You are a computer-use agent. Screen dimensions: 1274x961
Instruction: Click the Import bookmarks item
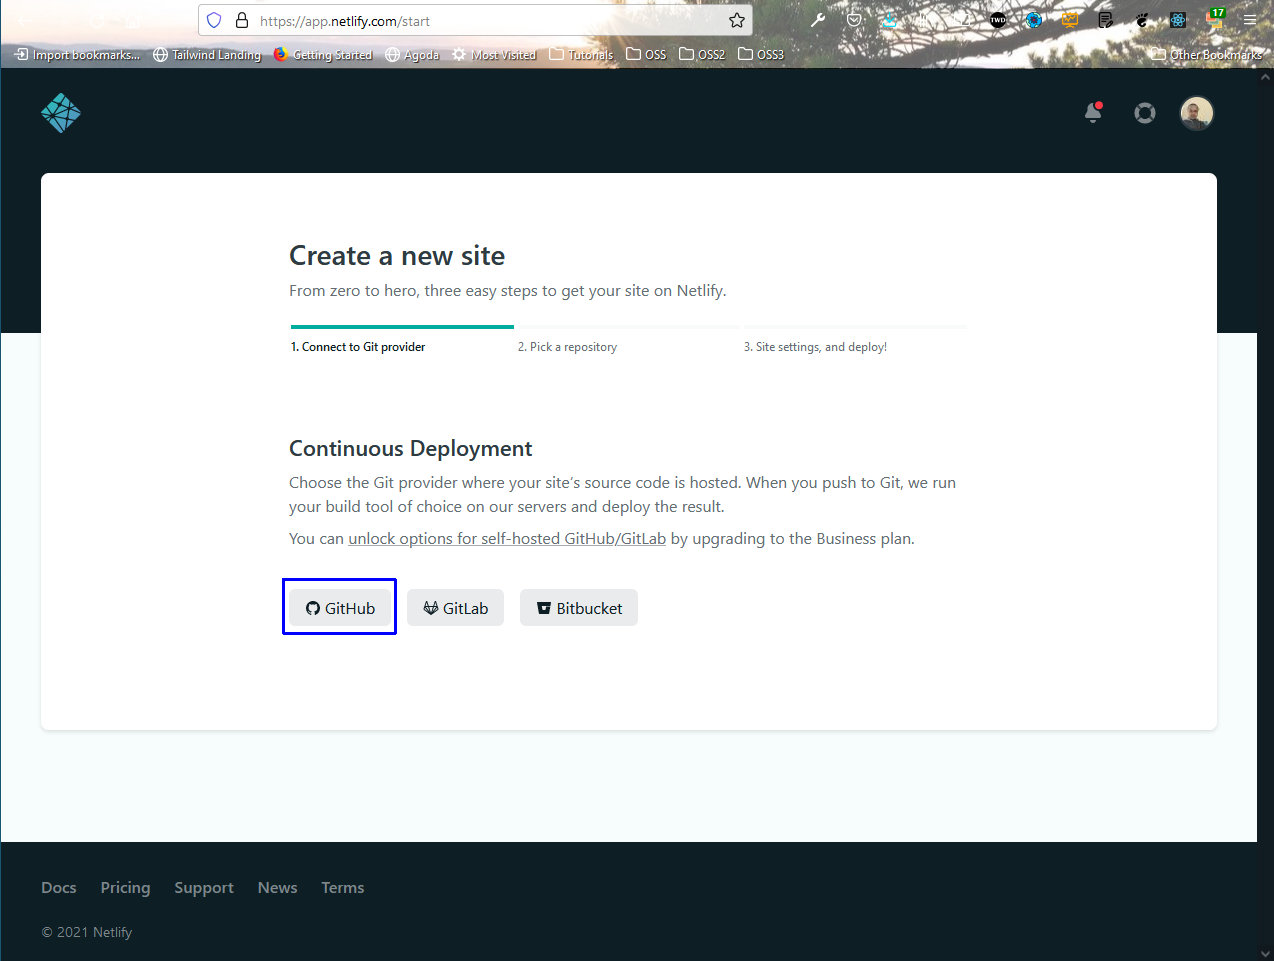point(77,55)
